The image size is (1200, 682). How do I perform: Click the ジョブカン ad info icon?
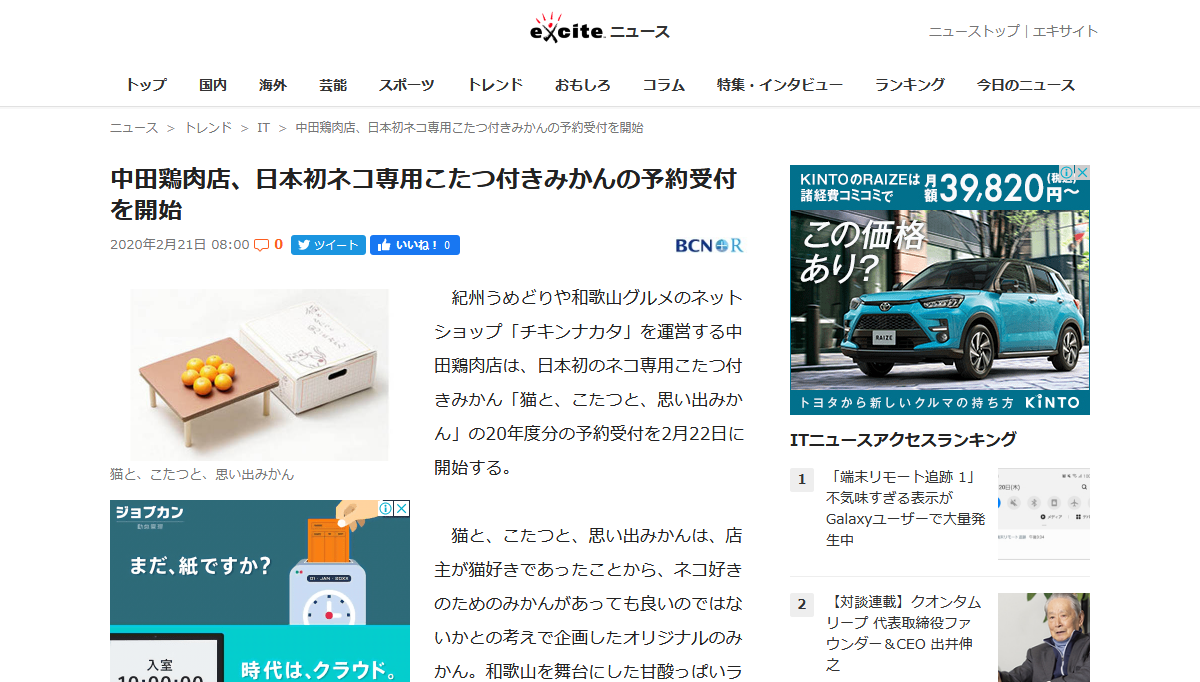pos(386,508)
